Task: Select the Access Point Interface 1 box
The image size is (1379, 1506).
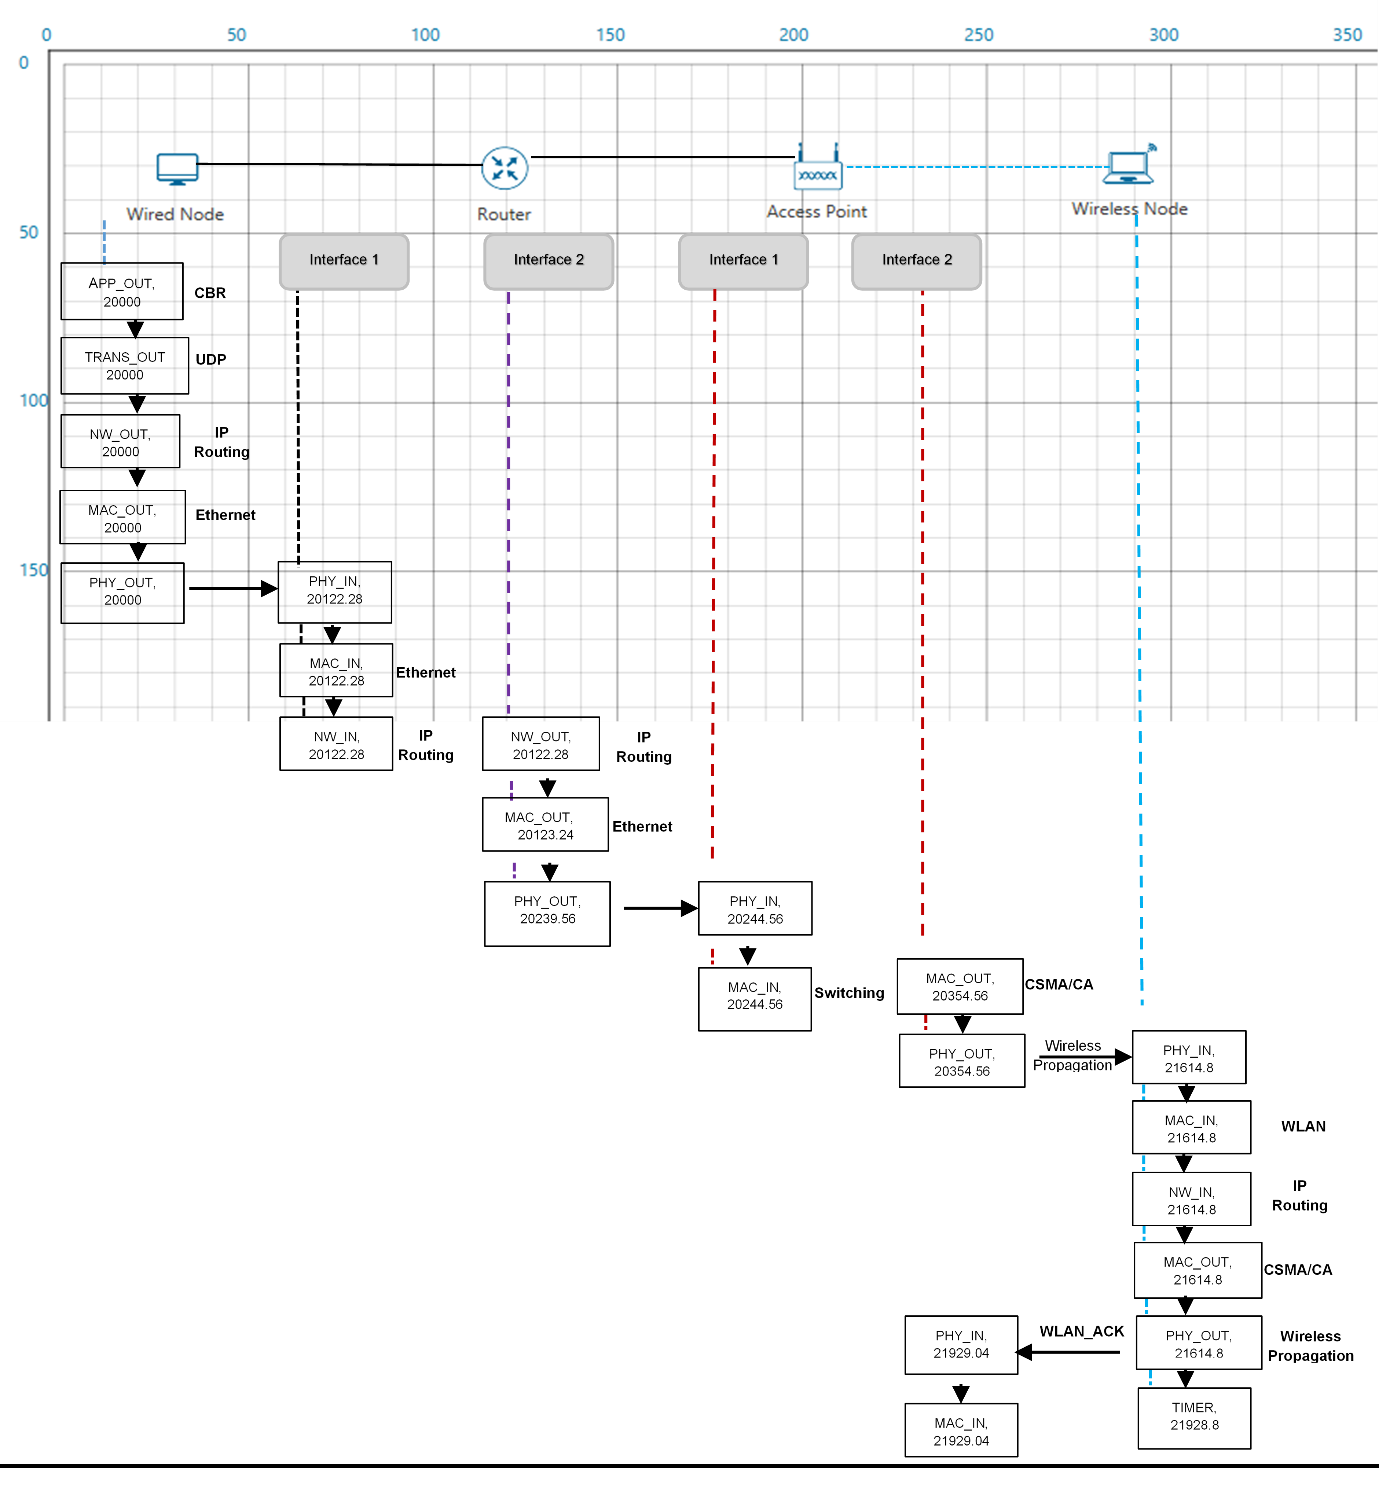Action: point(743,261)
